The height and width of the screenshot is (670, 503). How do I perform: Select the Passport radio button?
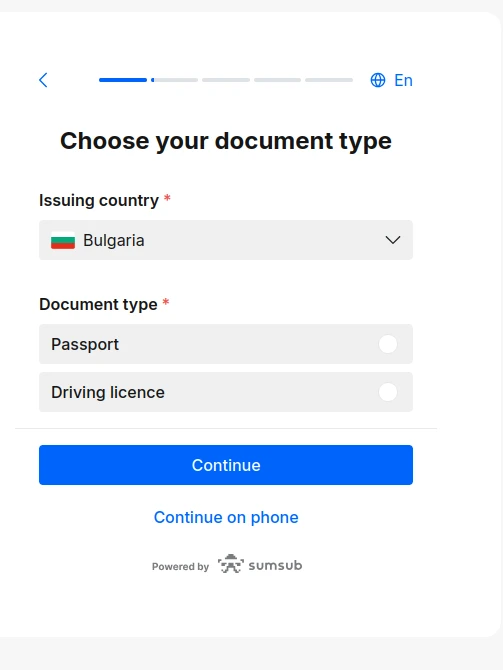point(388,344)
